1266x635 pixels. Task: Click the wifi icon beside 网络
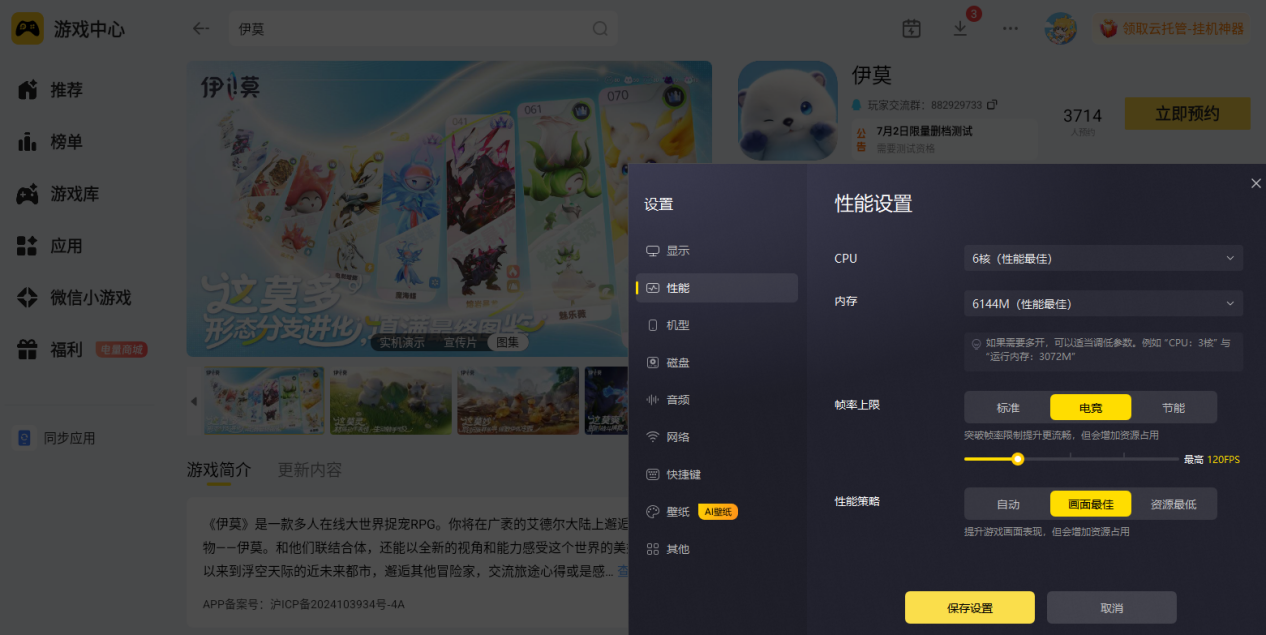tap(653, 437)
